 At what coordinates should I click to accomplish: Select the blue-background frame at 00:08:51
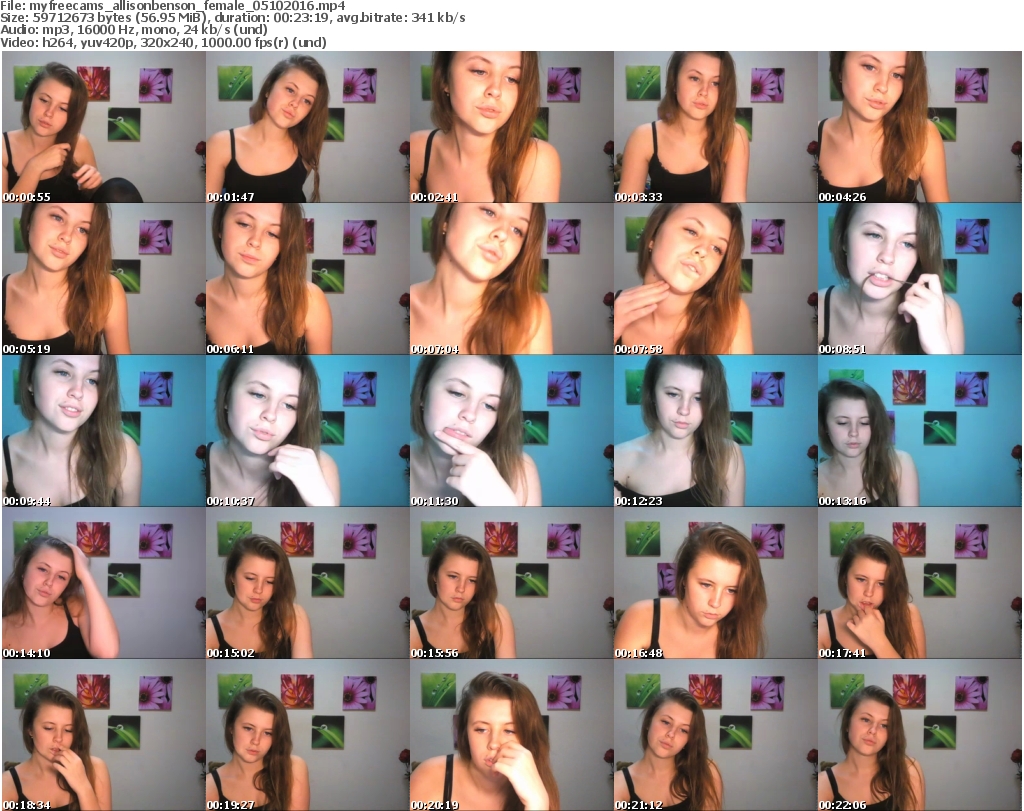point(918,279)
